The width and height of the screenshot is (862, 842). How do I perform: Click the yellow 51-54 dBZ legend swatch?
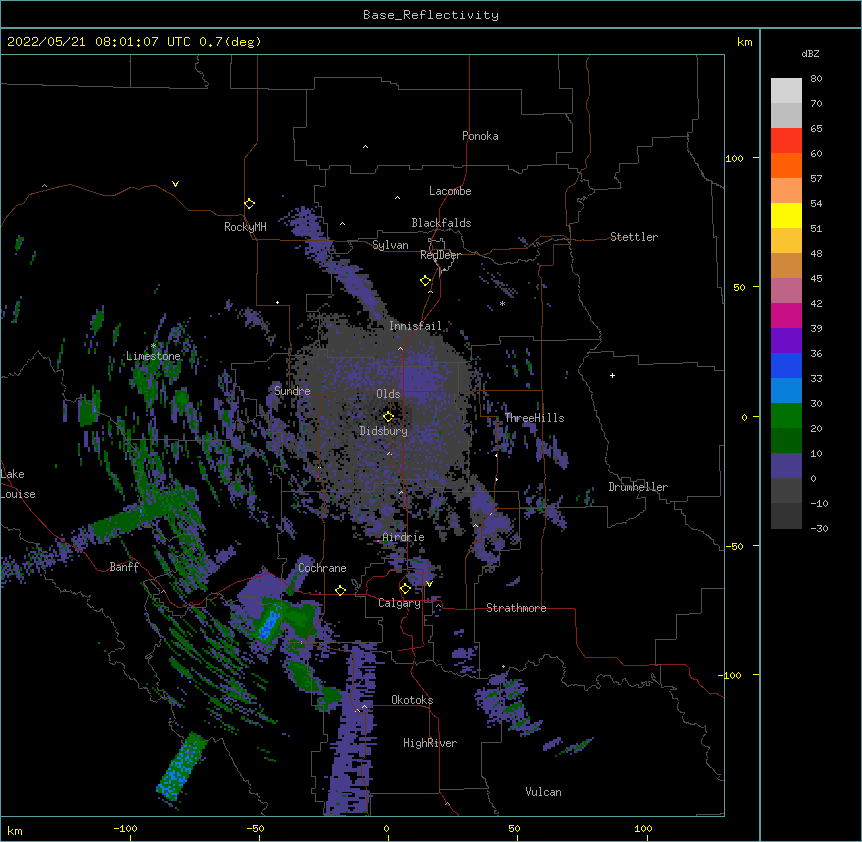(786, 215)
